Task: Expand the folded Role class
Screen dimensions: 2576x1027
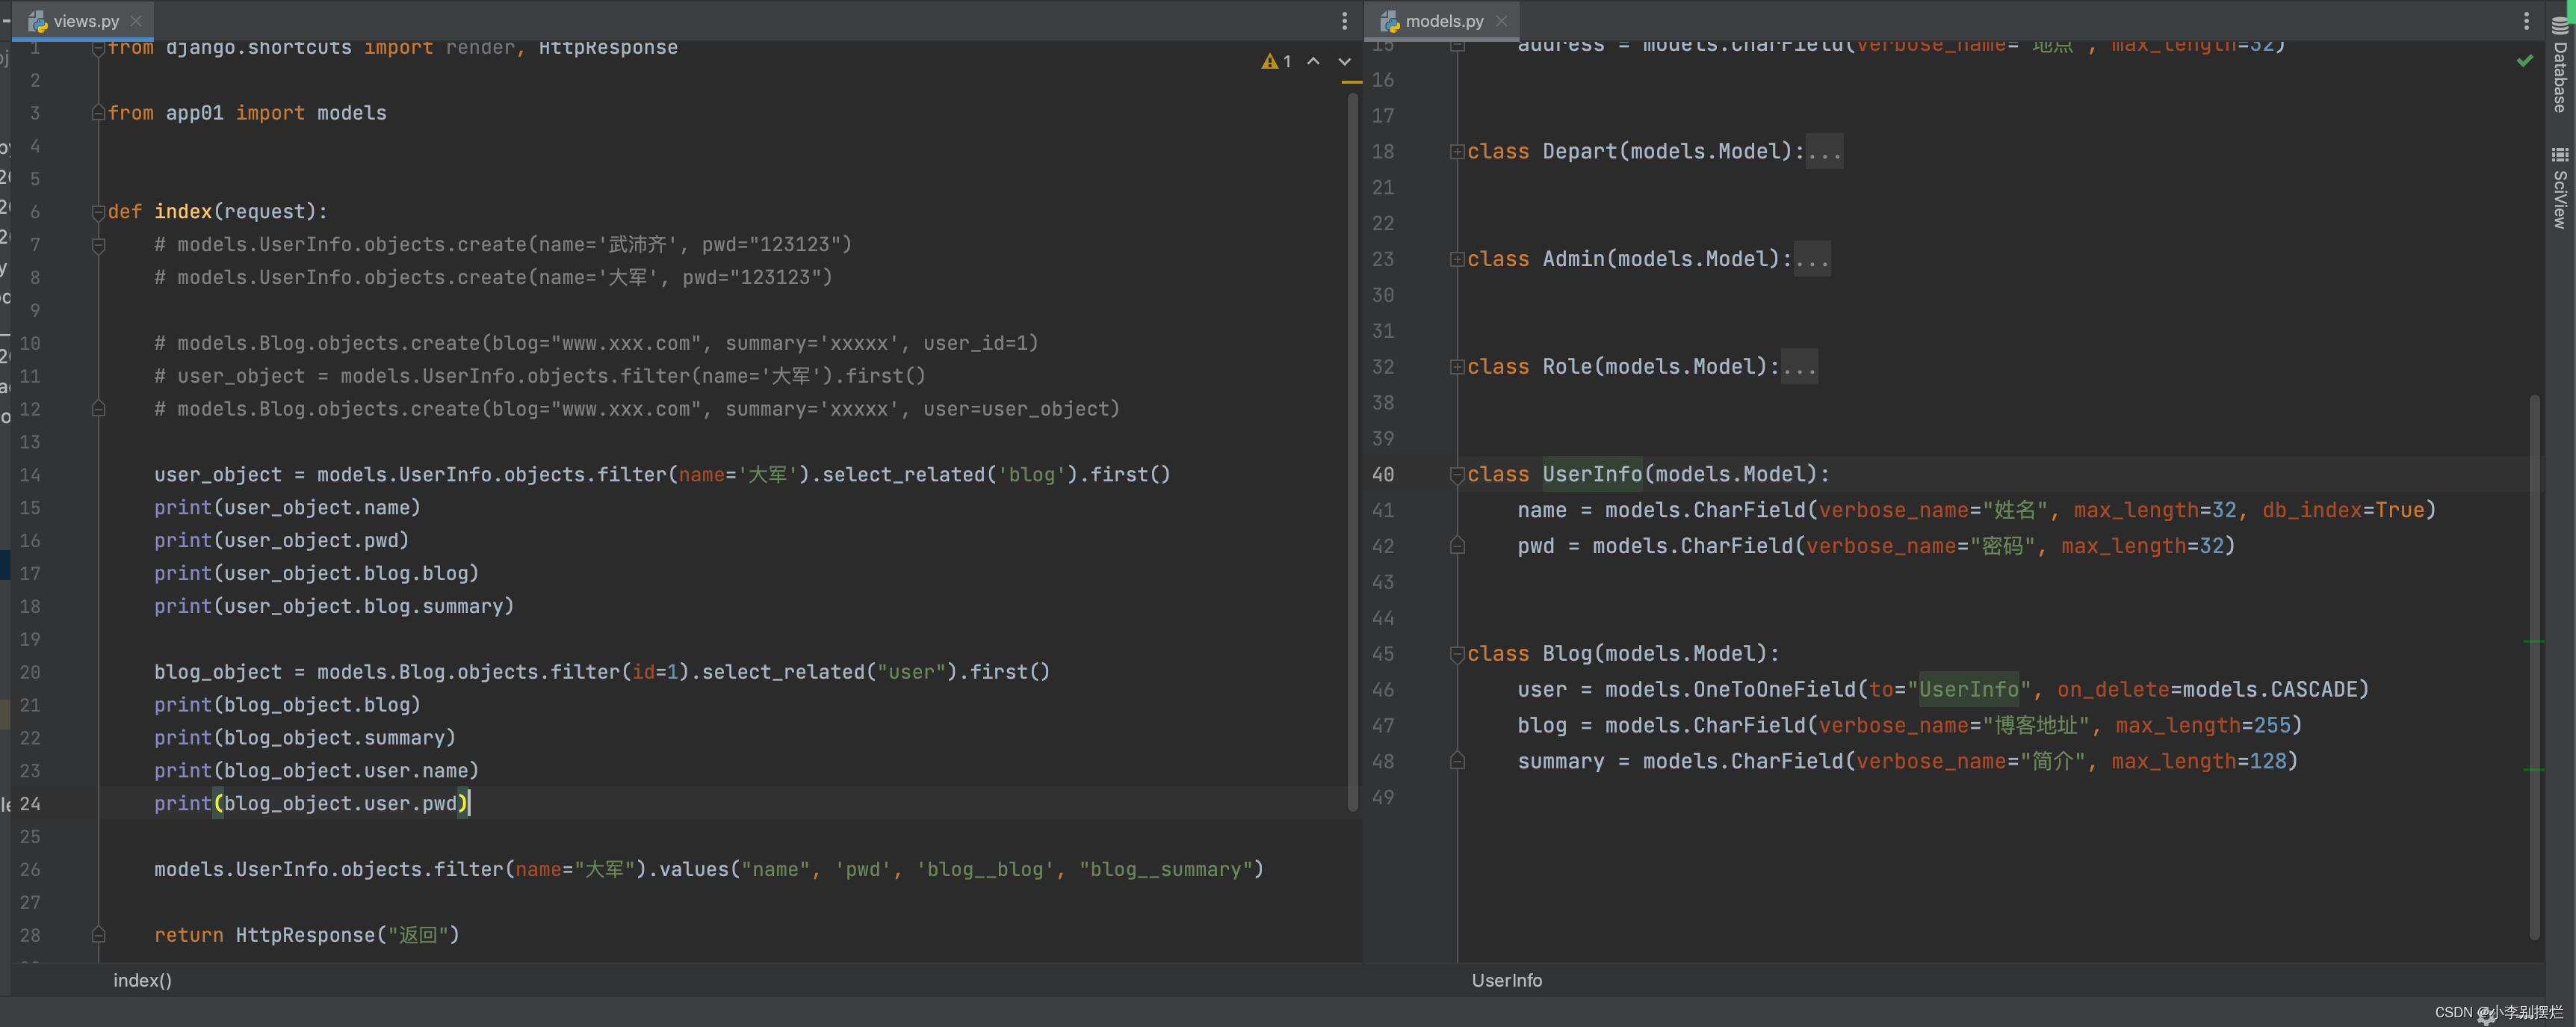Action: pyautogui.click(x=1457, y=367)
